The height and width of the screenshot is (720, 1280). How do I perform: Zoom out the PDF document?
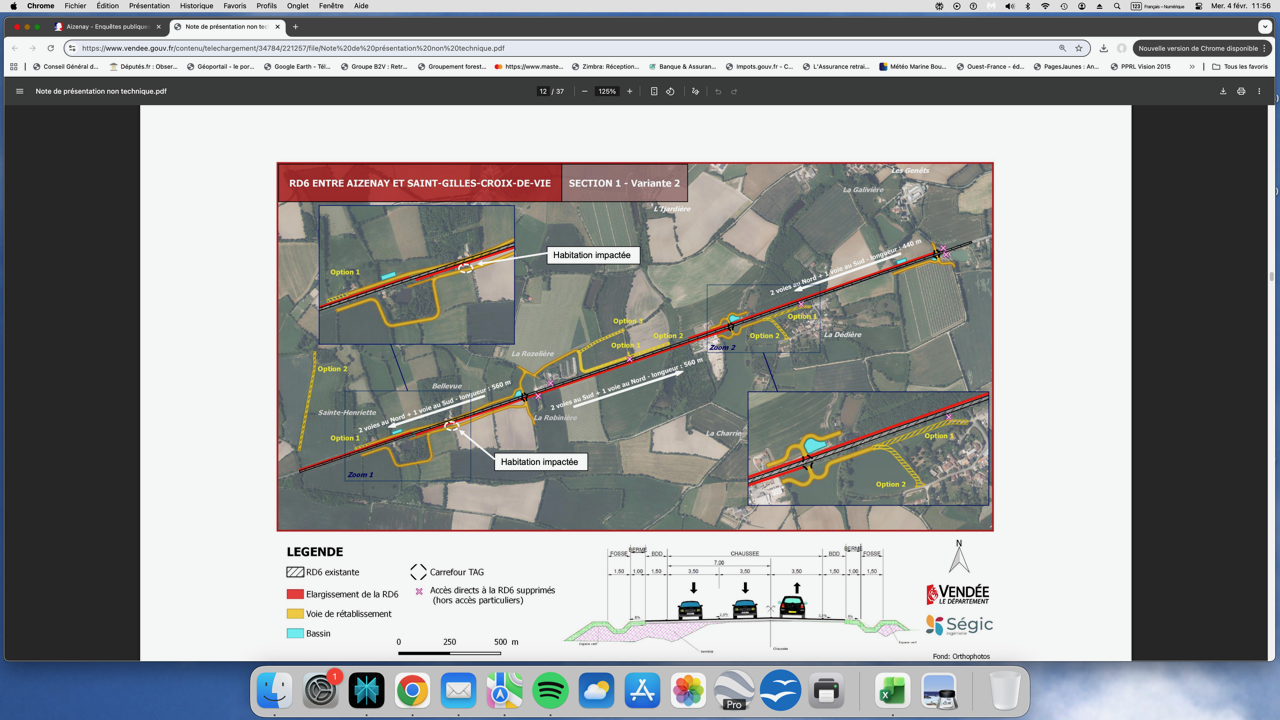pos(585,91)
